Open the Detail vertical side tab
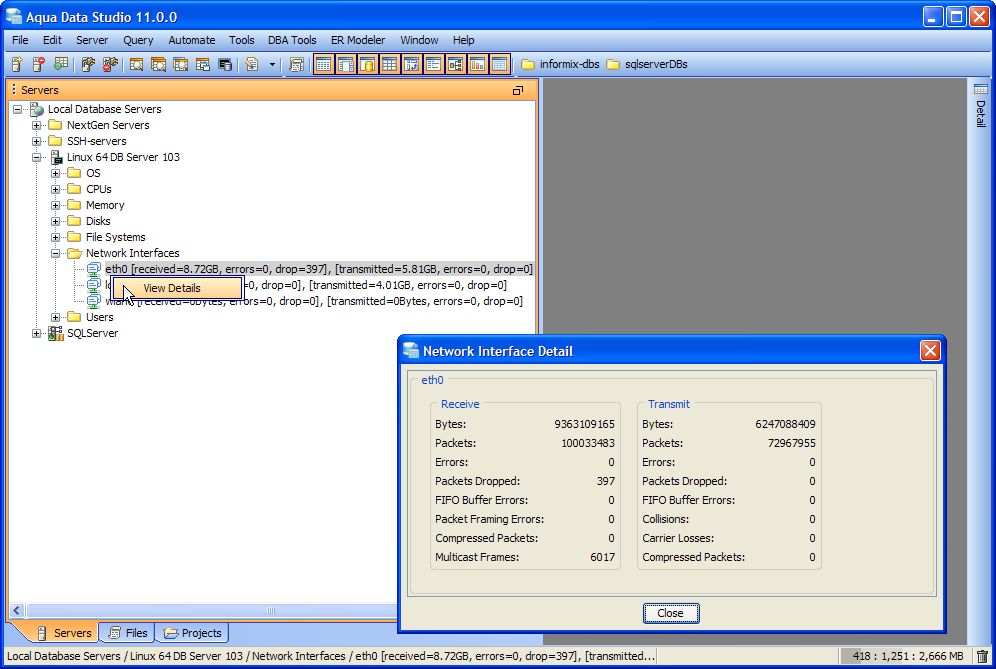Screen dimensions: 996x669 981,105
